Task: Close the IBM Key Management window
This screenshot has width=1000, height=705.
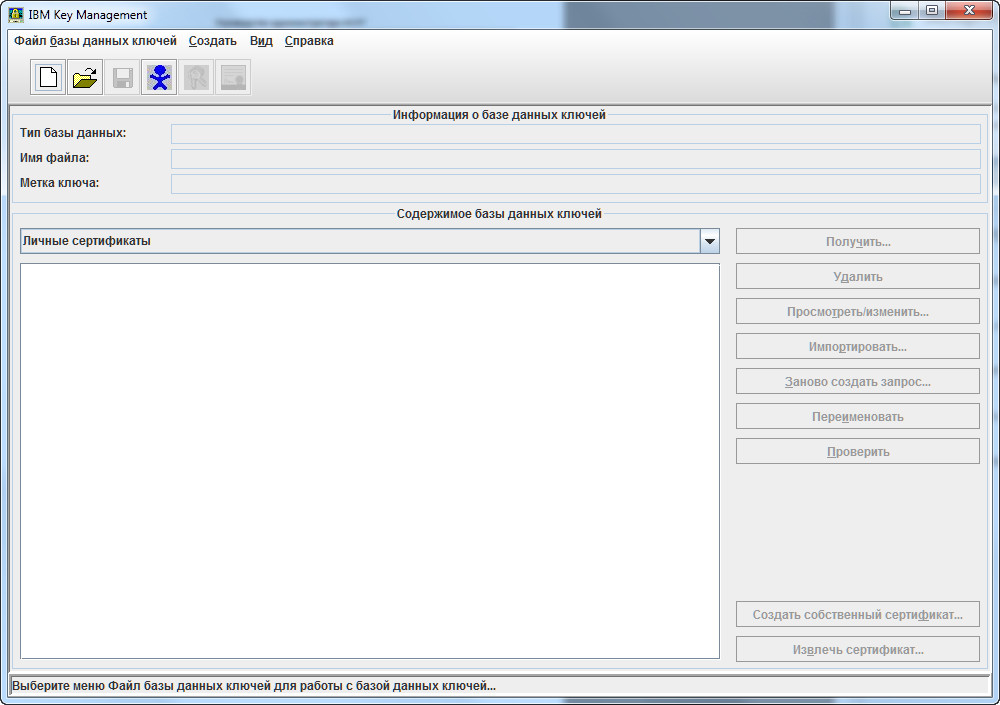Action: pyautogui.click(x=969, y=11)
